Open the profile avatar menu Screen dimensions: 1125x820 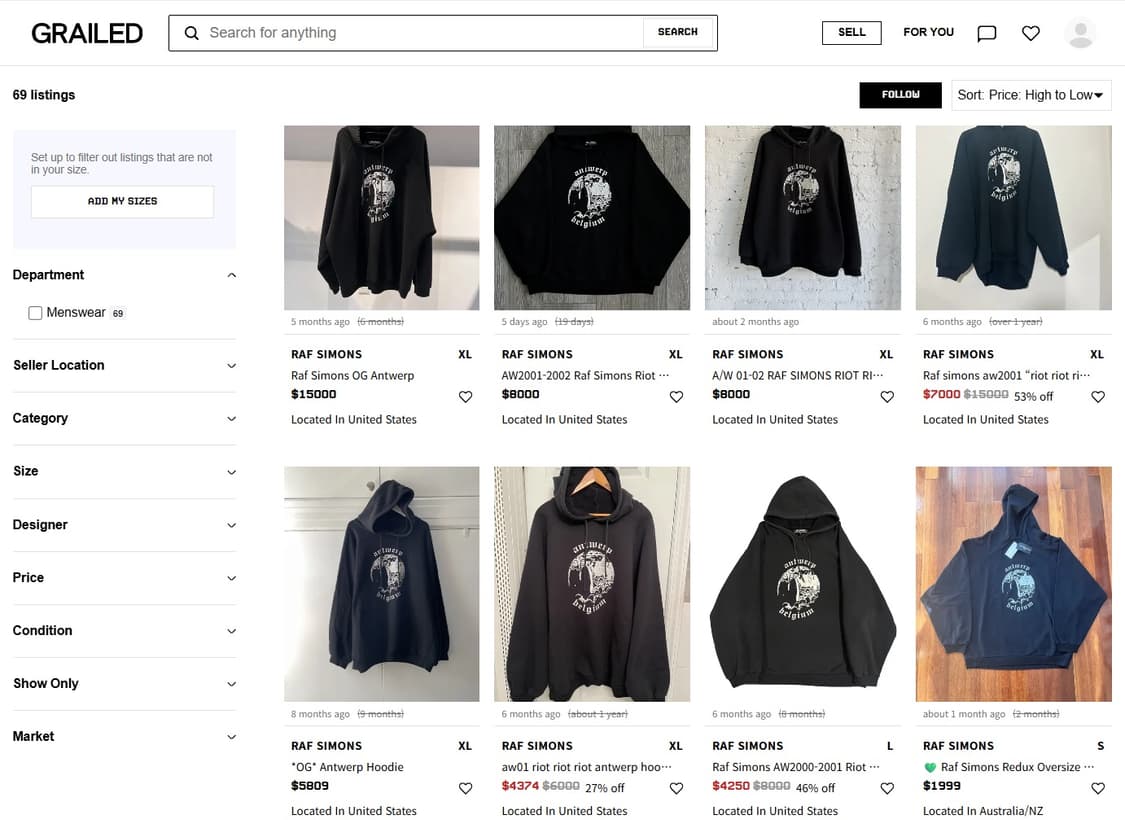click(1080, 32)
